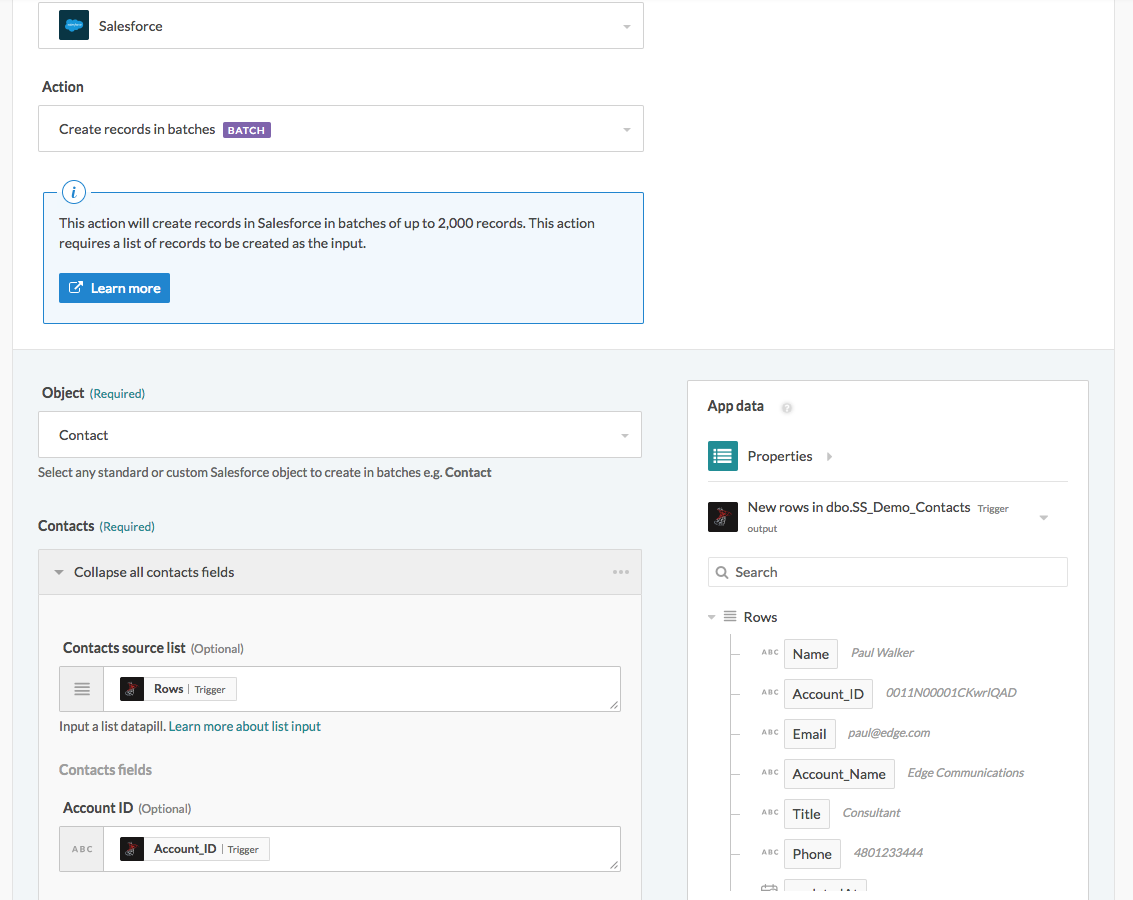Click the ABC type icon on Account ID field

click(81, 848)
